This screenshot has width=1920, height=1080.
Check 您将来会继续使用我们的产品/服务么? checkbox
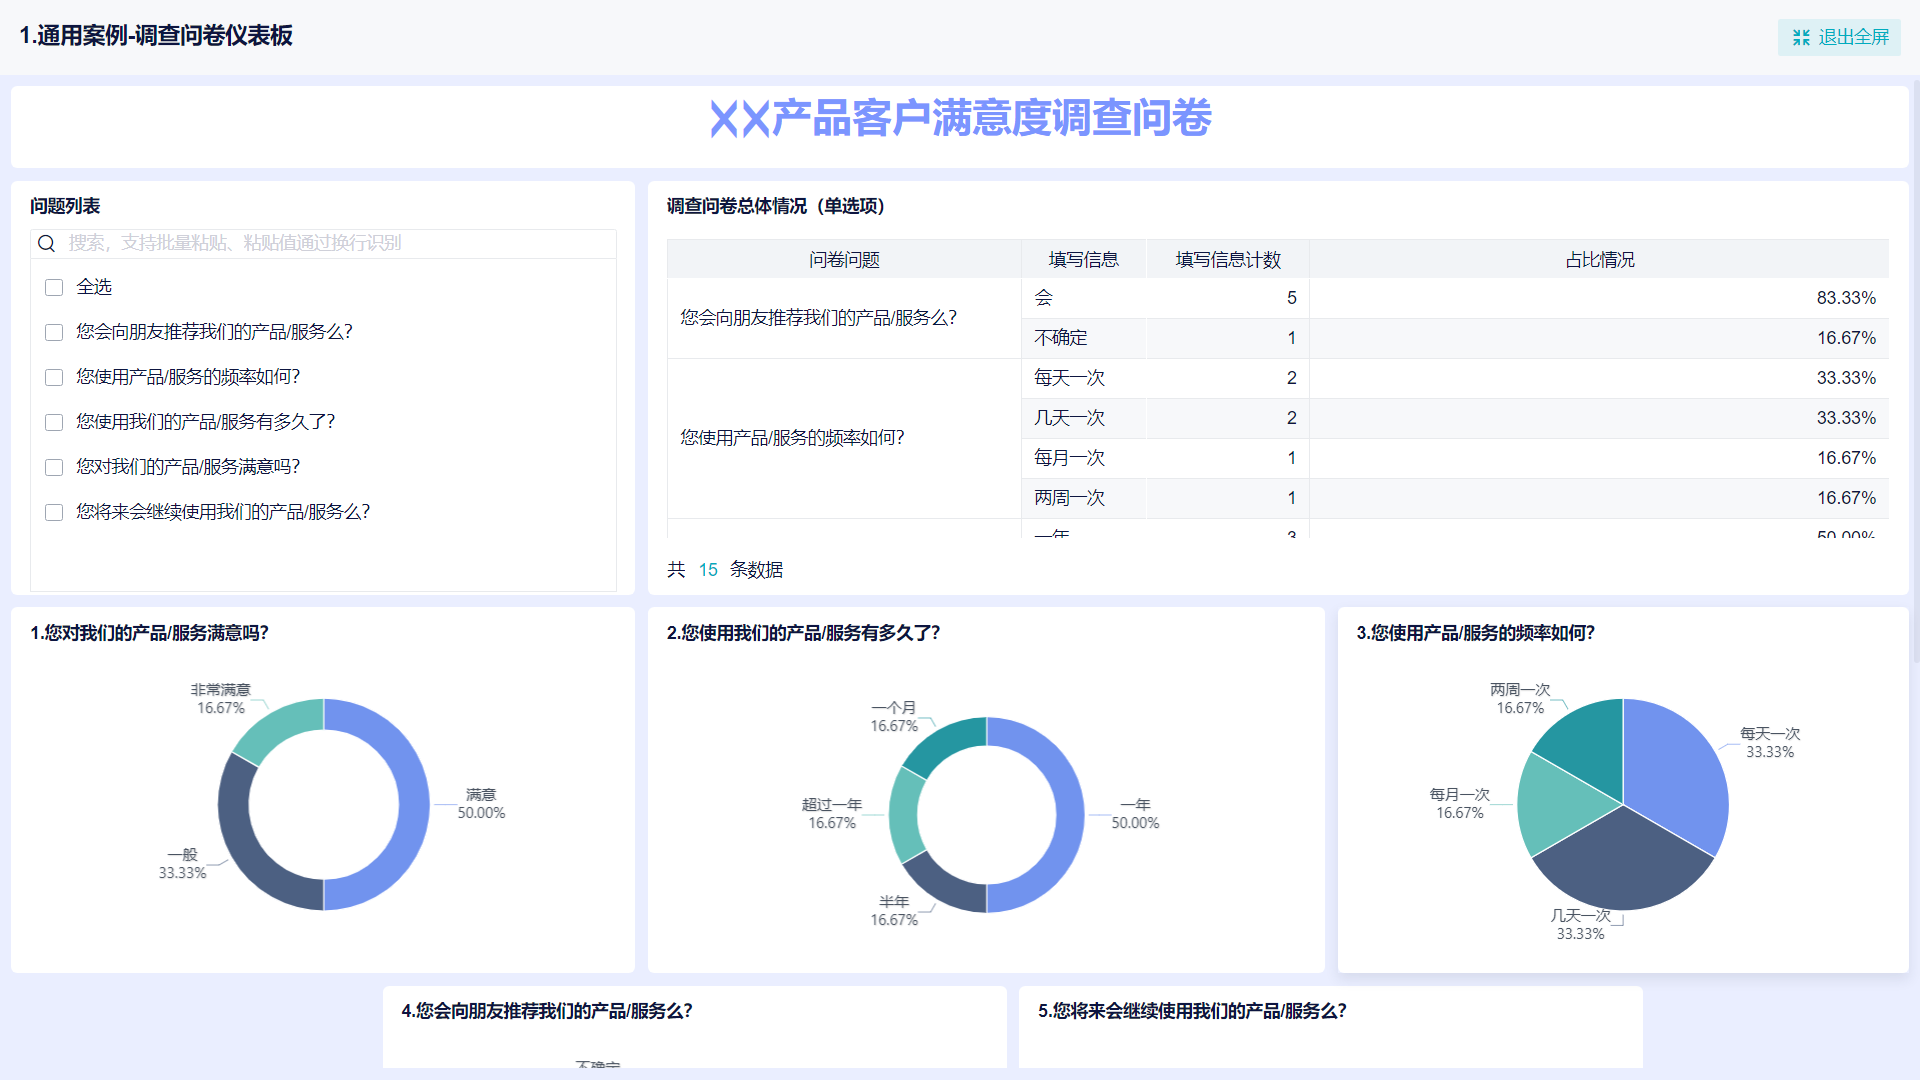(x=54, y=512)
